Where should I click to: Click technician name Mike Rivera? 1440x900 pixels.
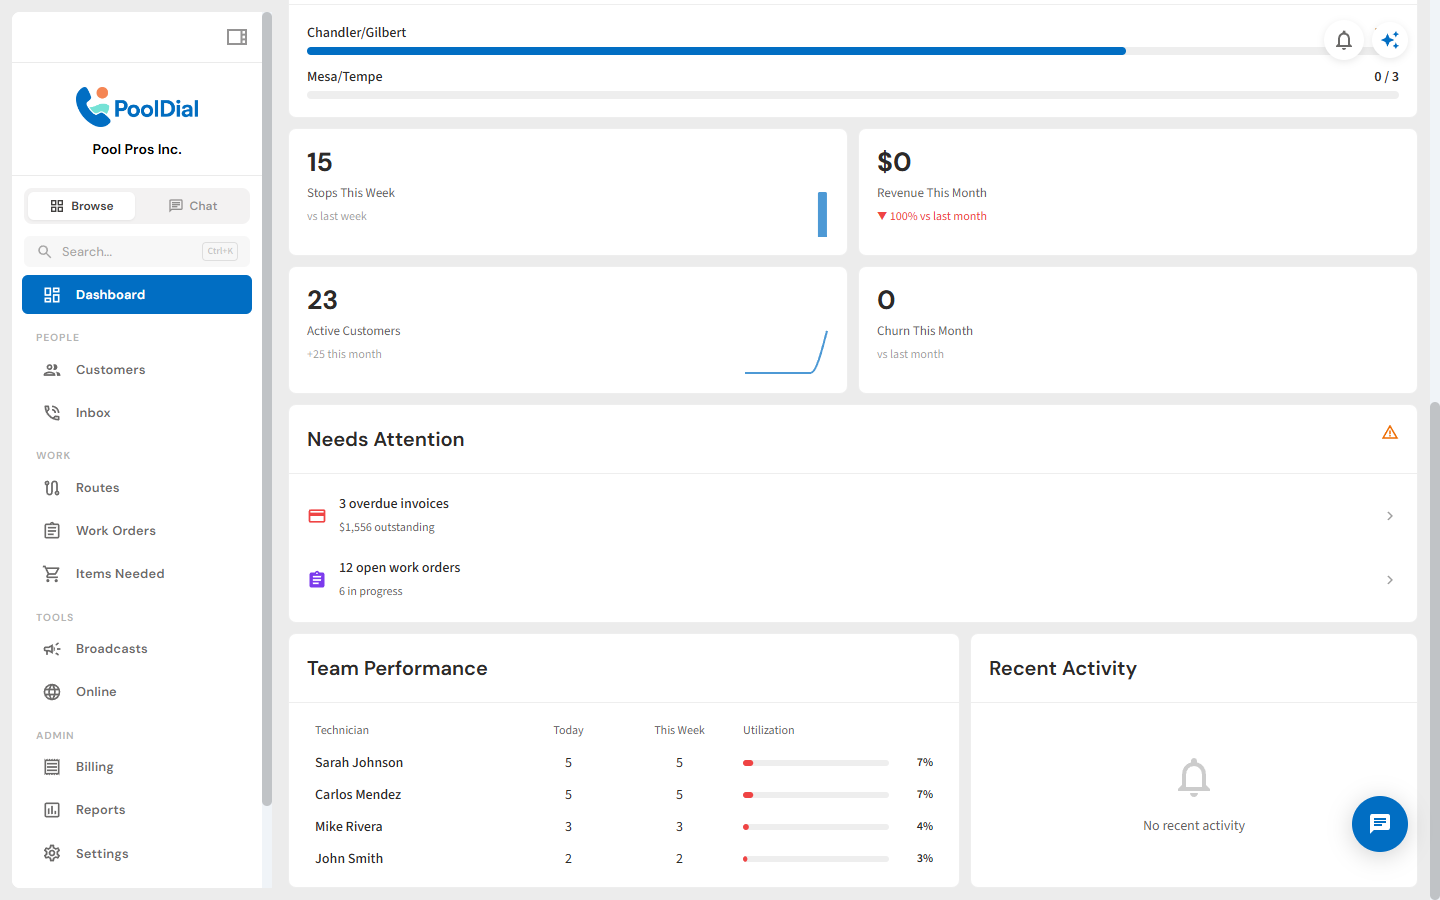[349, 827]
